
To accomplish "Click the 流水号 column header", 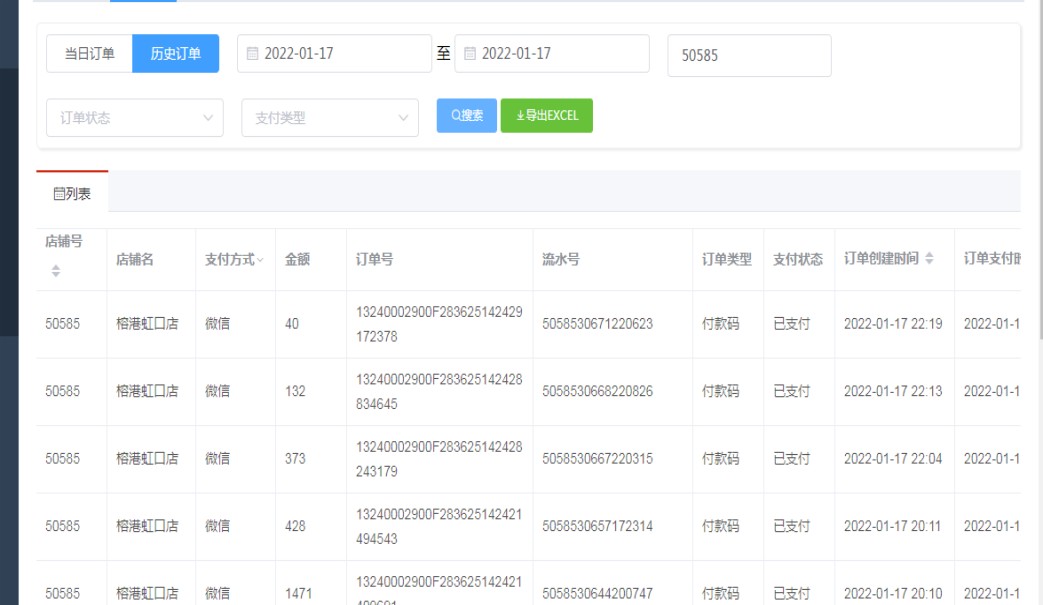I will (x=561, y=260).
